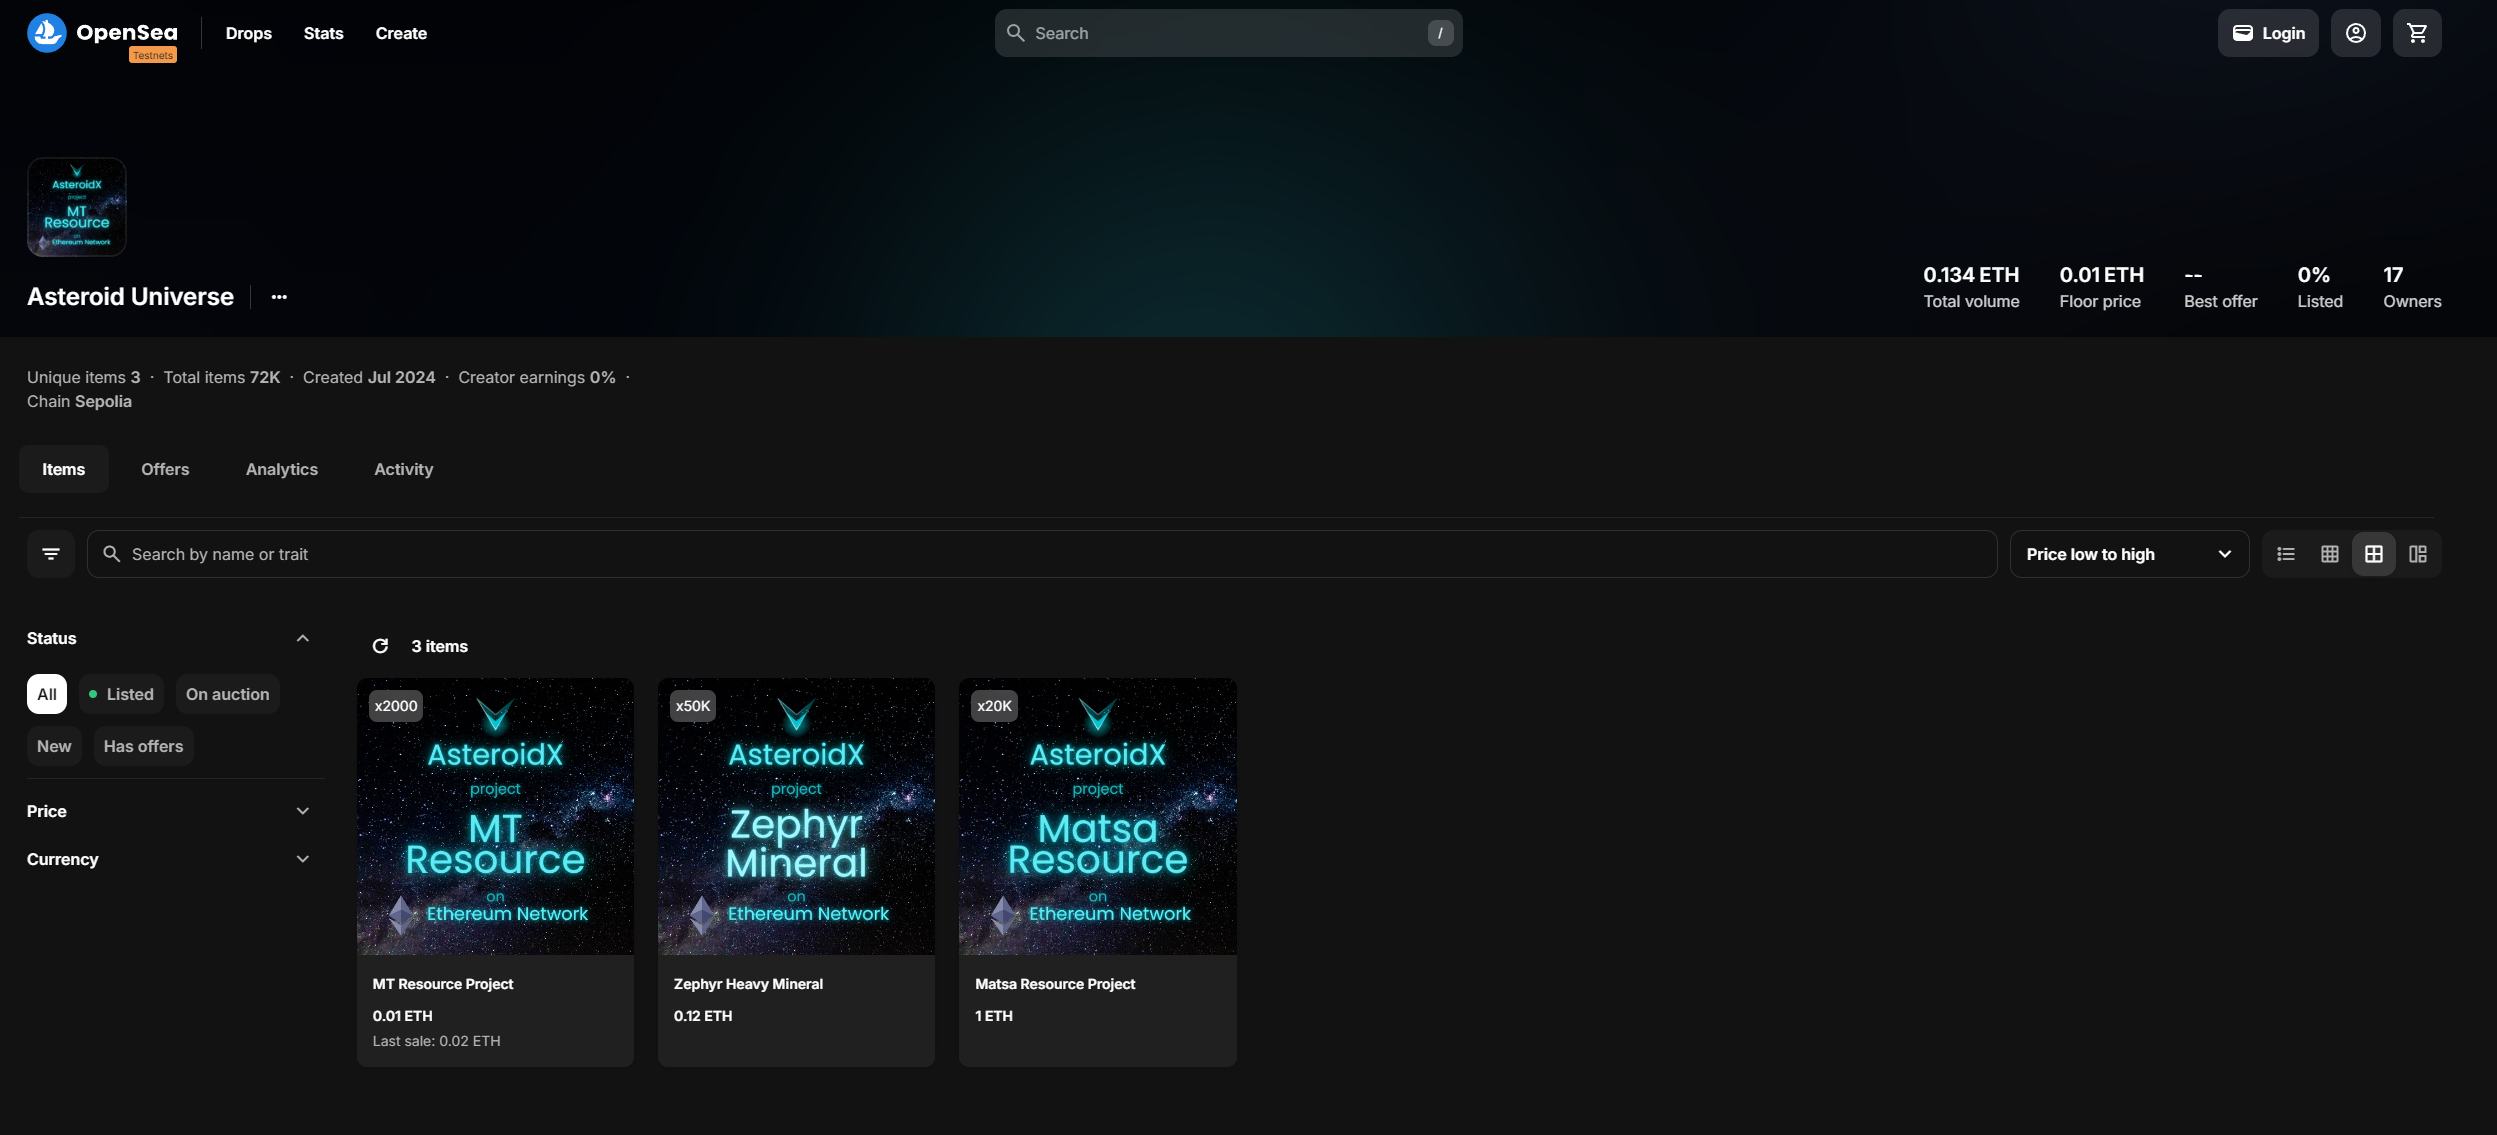Viewport: 2497px width, 1135px height.
Task: Toggle the filter sidebar icon
Action: point(51,554)
